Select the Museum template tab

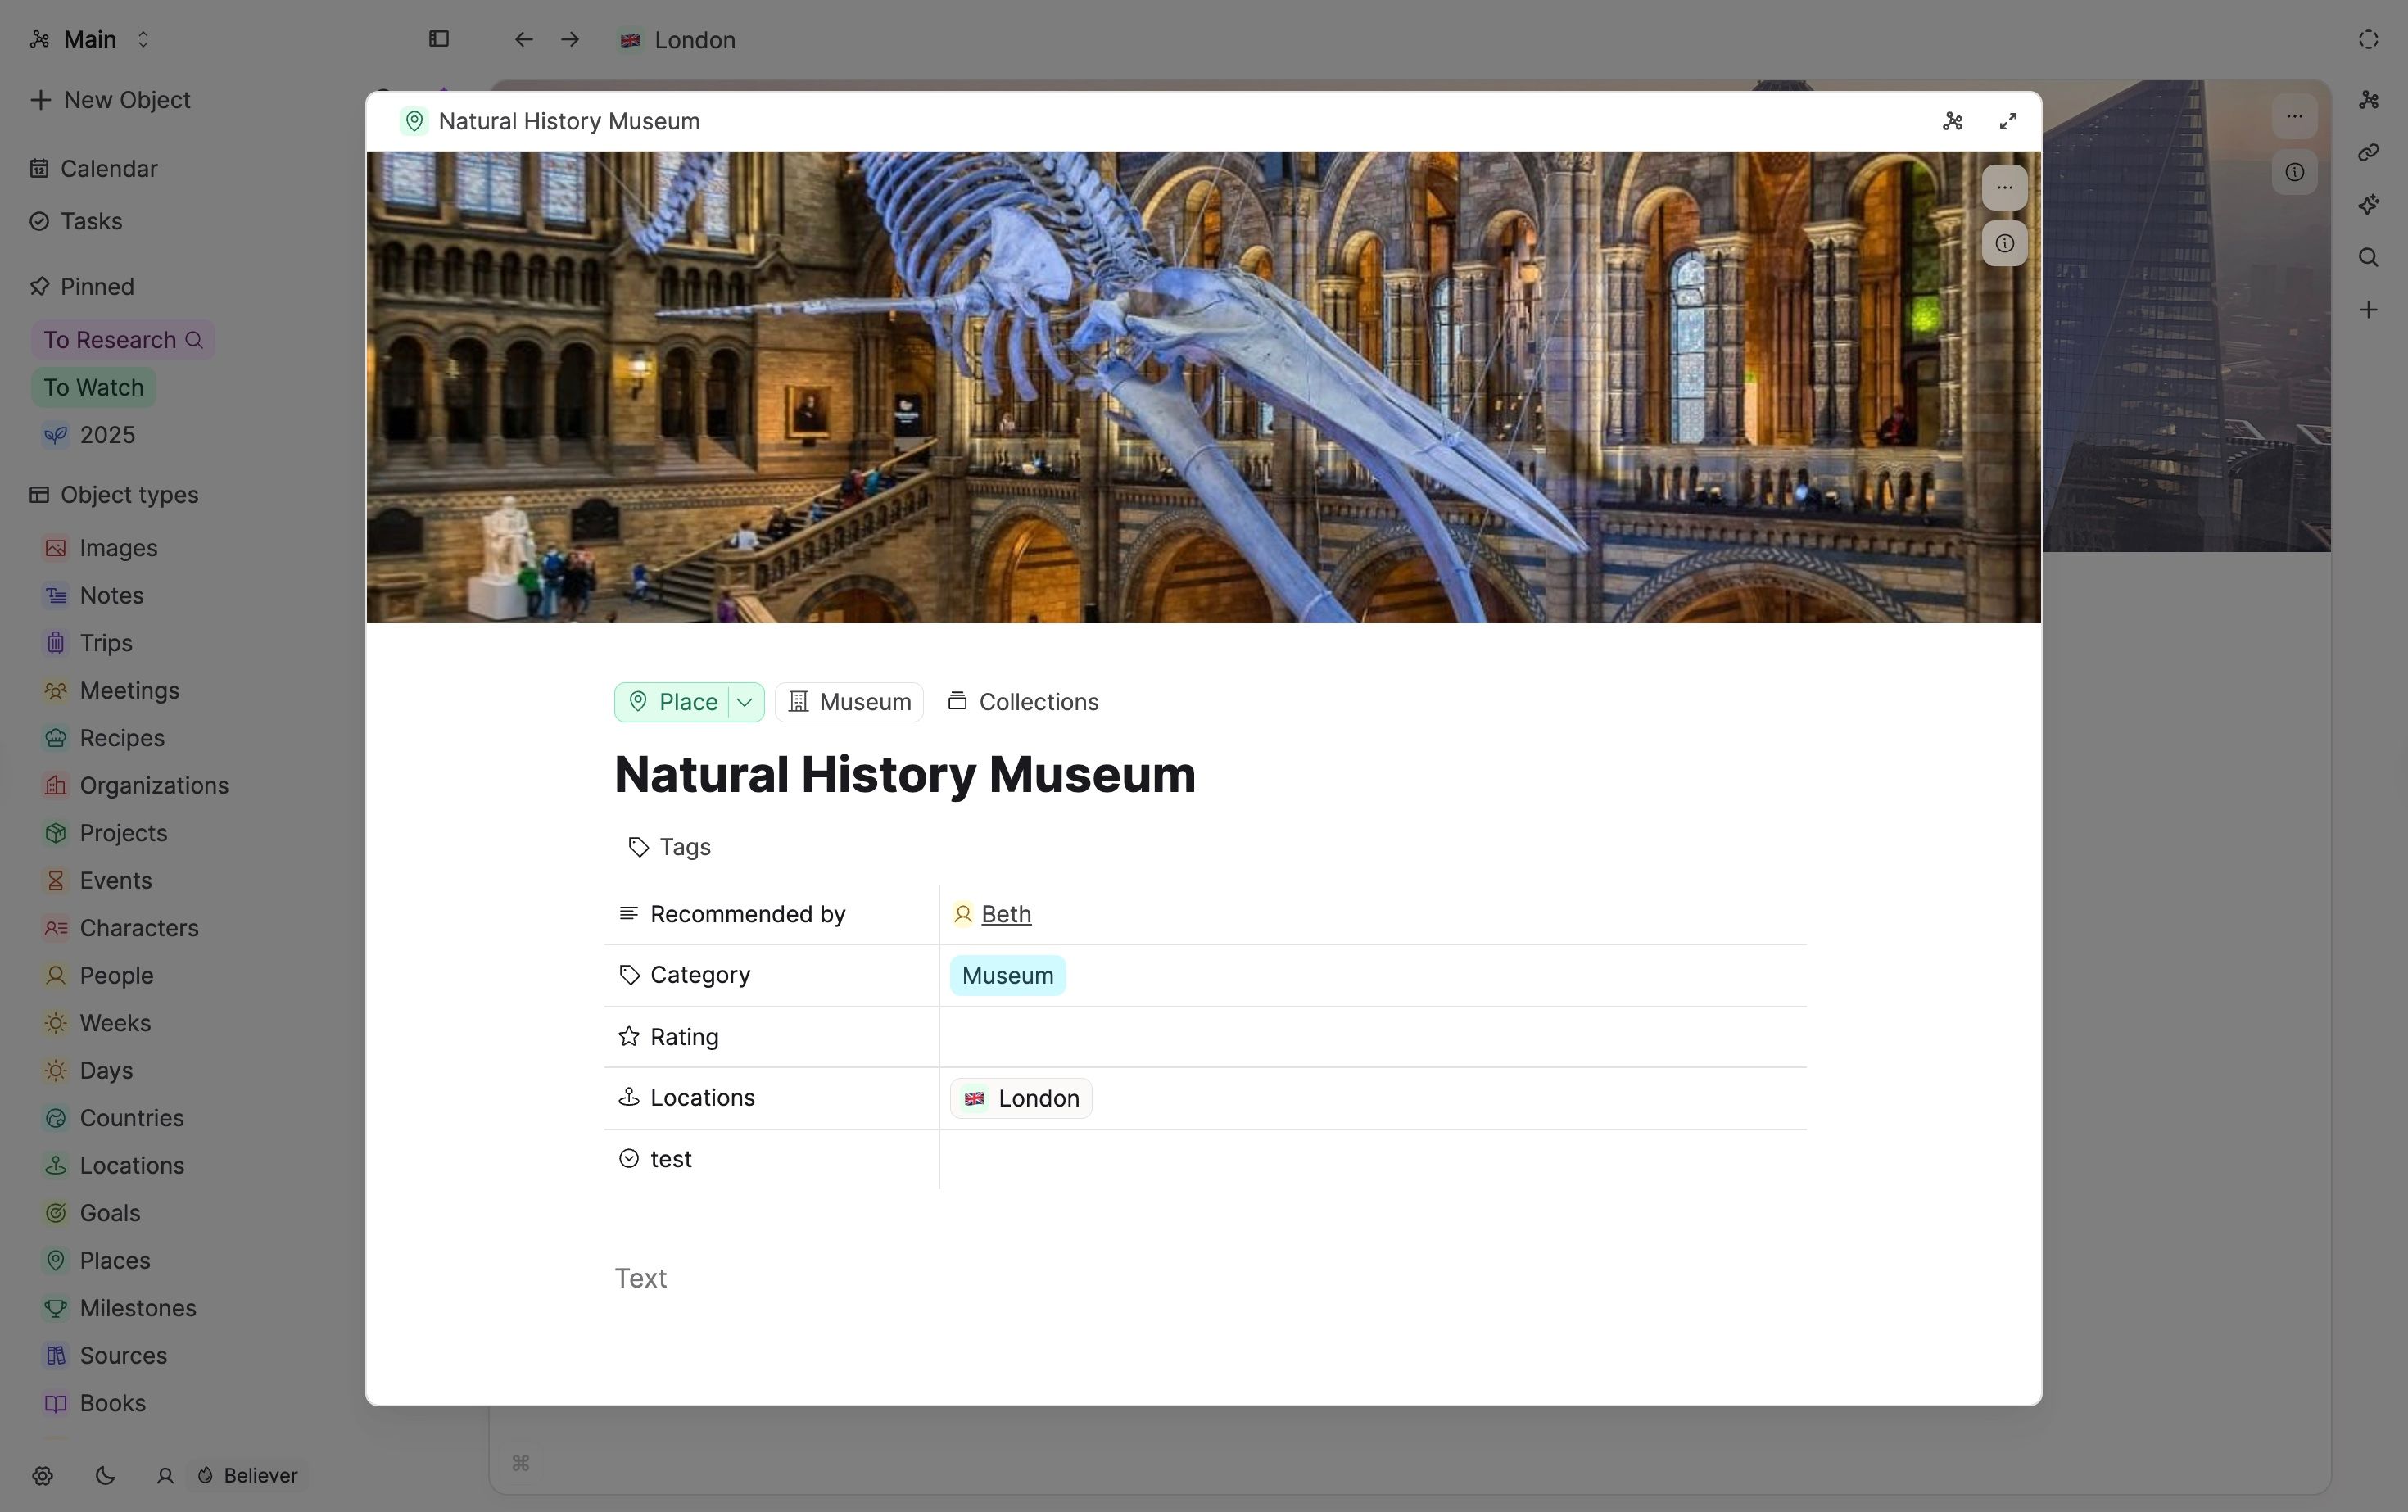[849, 701]
